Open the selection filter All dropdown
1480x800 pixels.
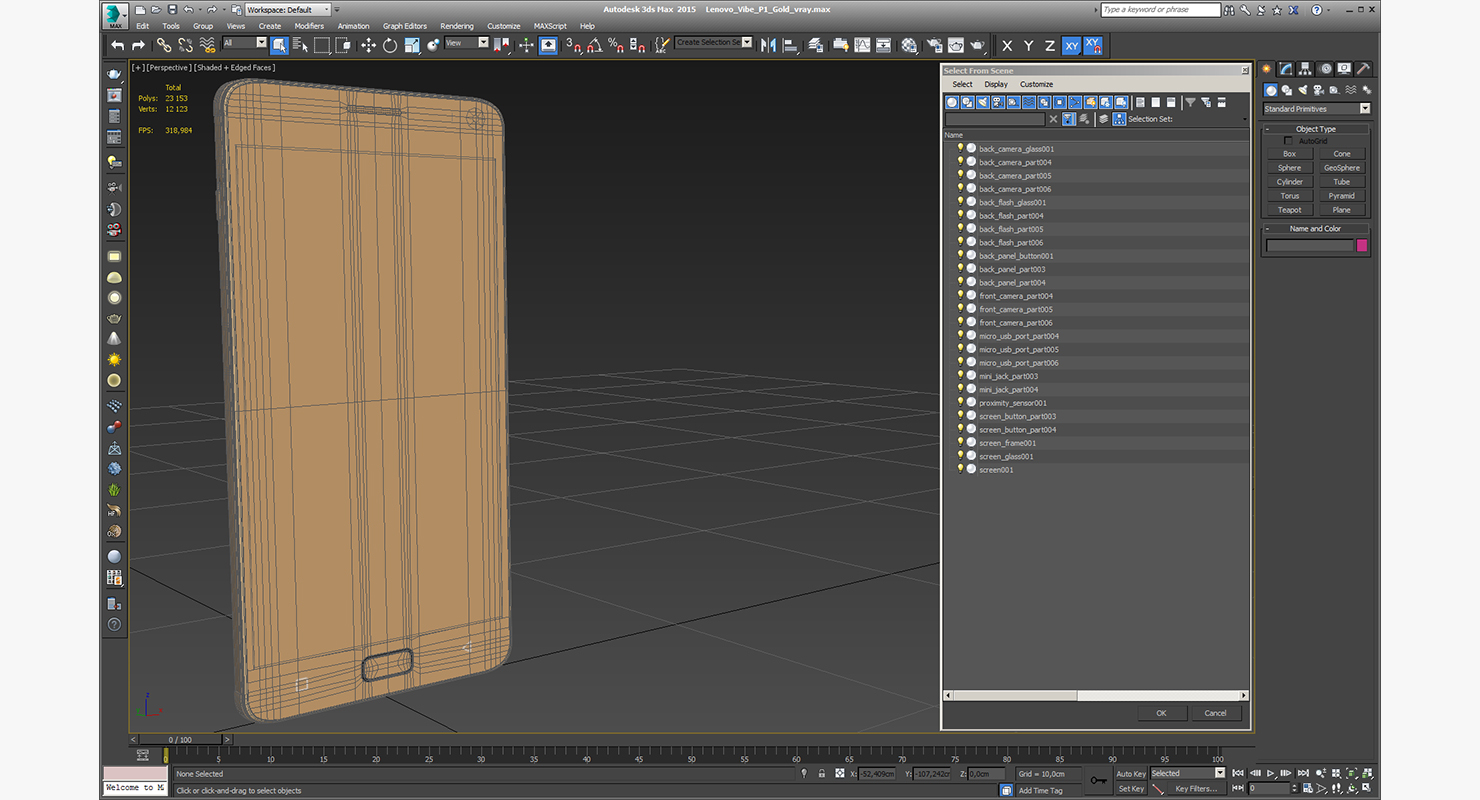click(244, 43)
